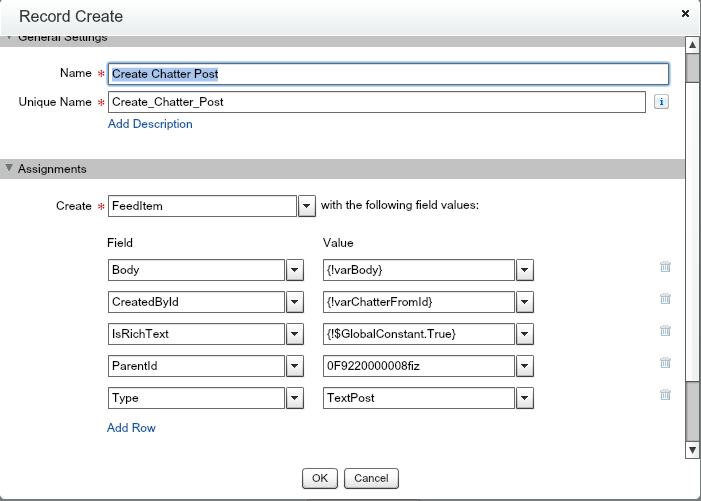This screenshot has width=701, height=501.
Task: Click the Add Description link
Action: pyautogui.click(x=150, y=124)
